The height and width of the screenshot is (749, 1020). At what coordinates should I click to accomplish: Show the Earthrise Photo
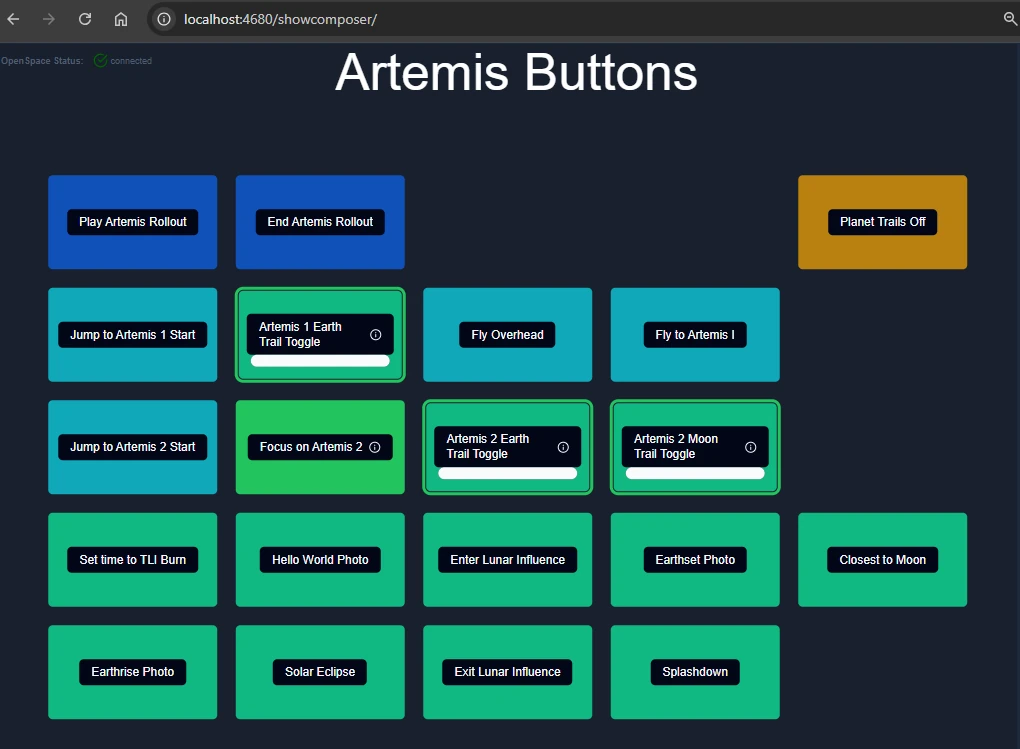(132, 671)
